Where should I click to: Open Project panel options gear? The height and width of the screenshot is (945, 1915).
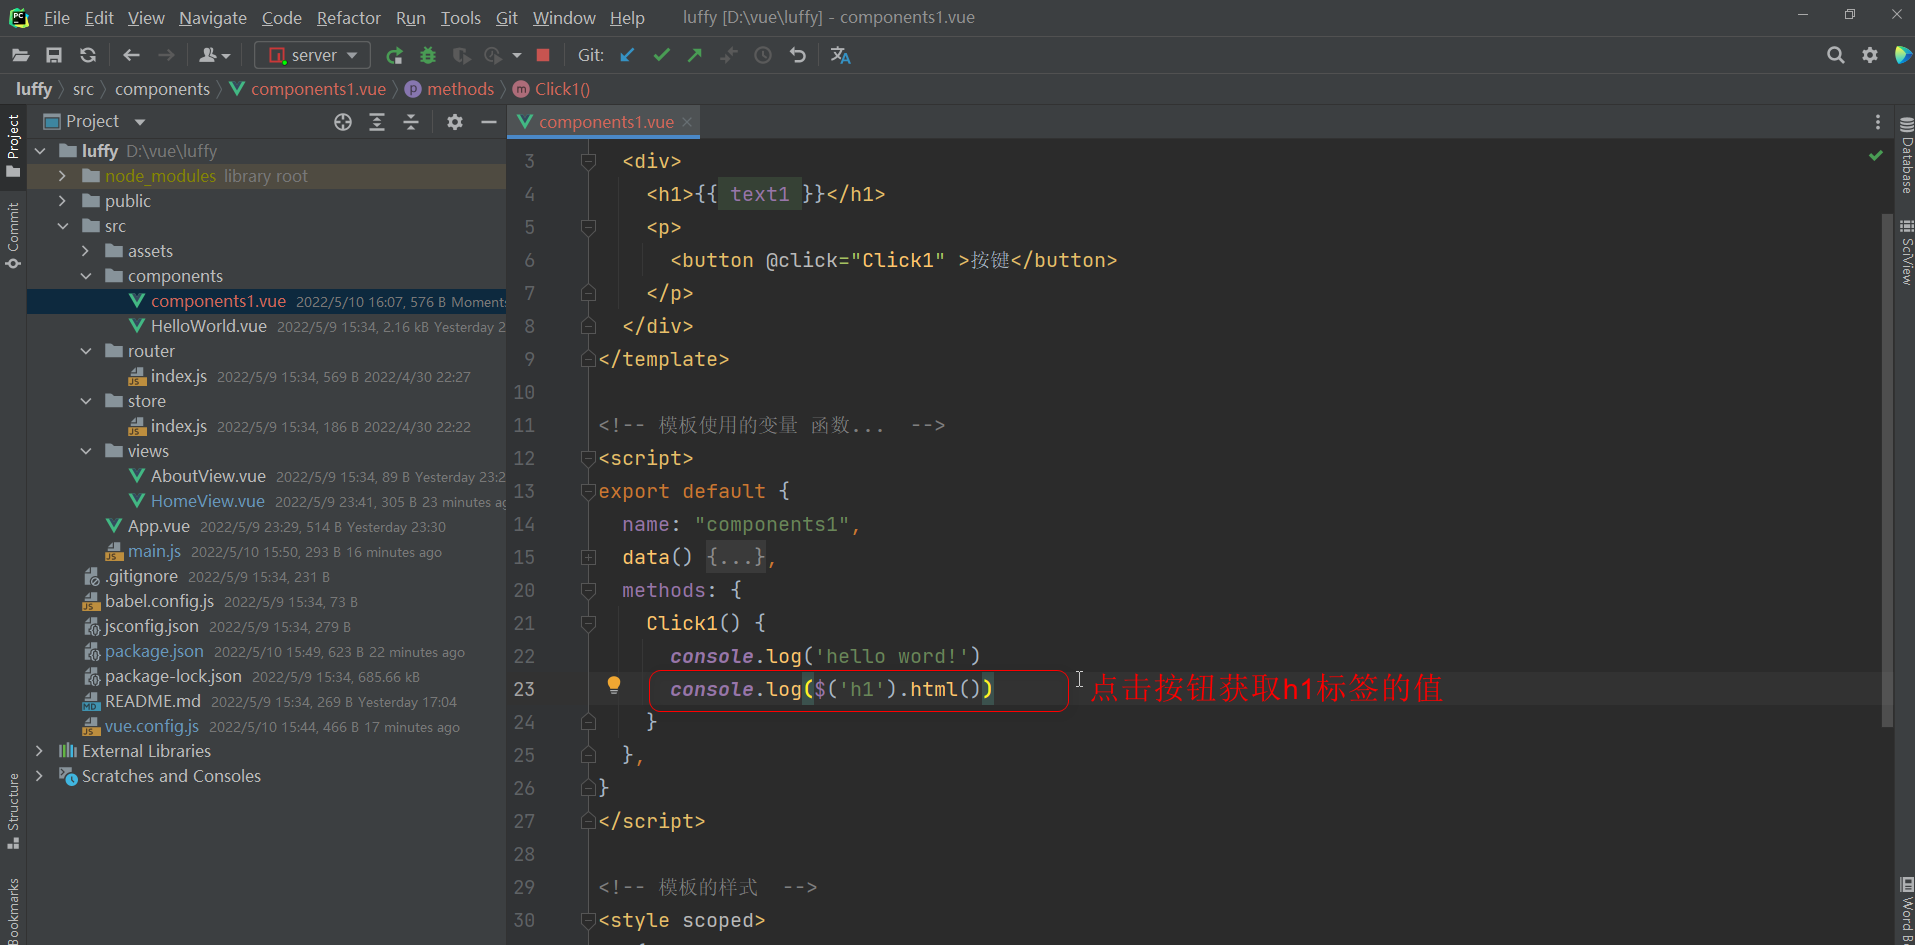click(455, 122)
